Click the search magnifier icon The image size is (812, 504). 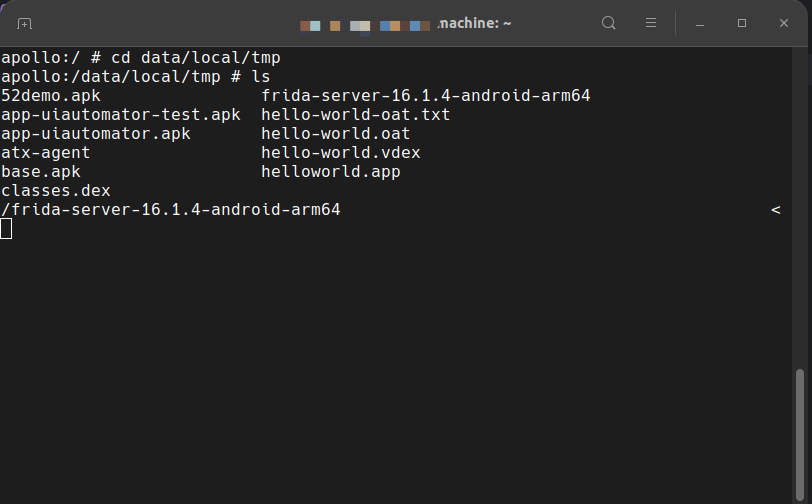(609, 23)
